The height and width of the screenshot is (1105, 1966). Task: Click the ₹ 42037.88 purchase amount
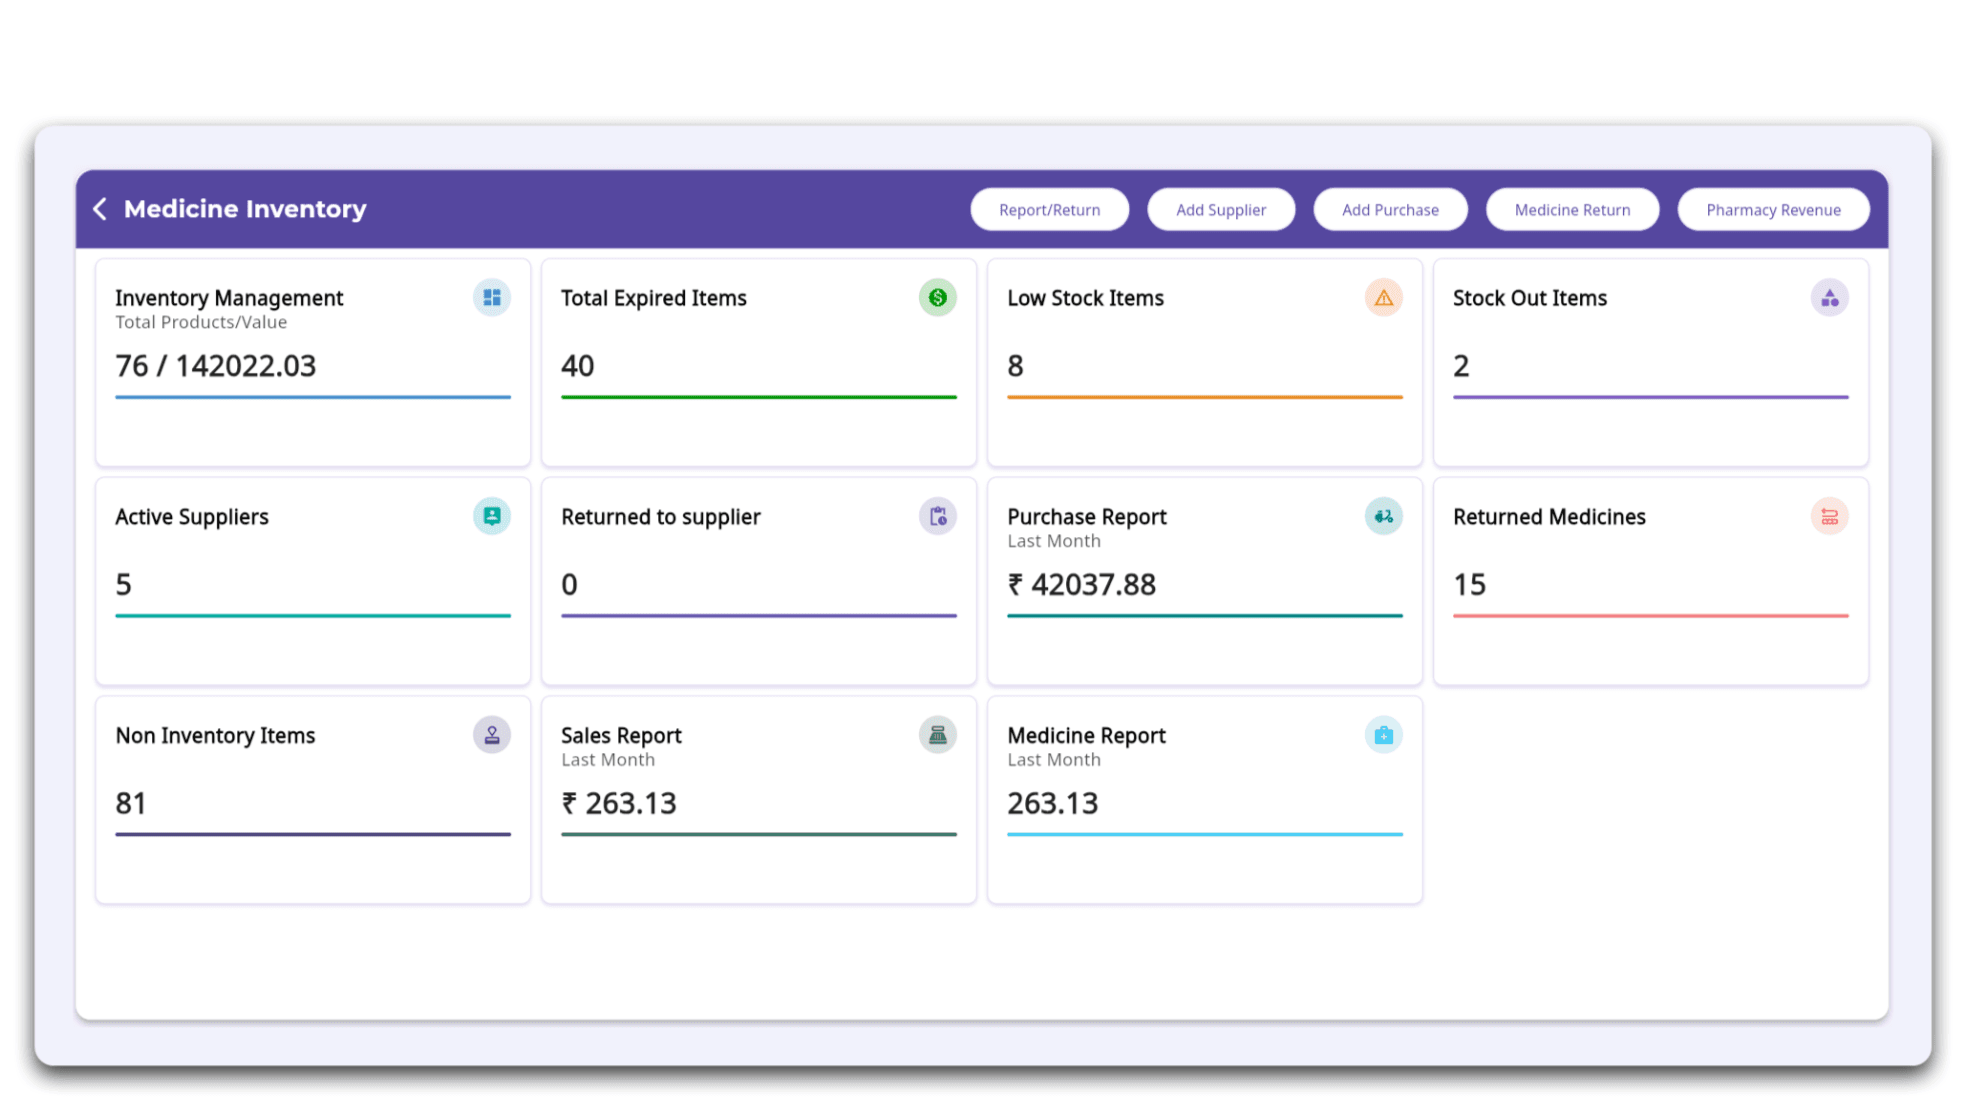coord(1082,584)
